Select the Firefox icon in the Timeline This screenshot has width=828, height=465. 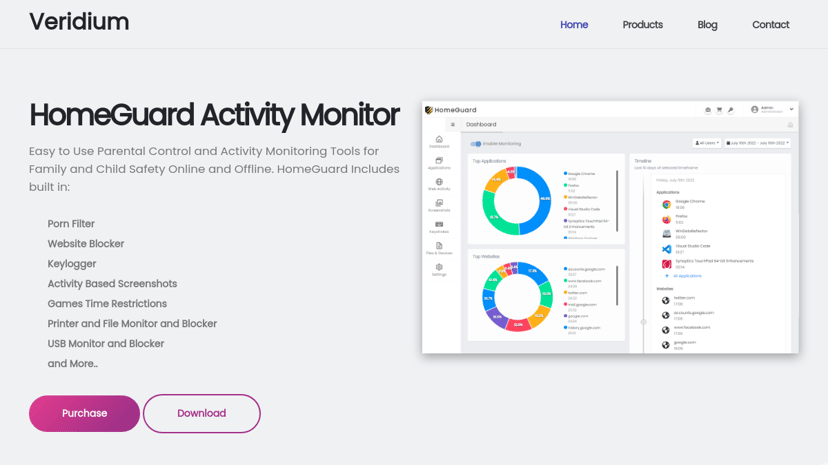666,219
